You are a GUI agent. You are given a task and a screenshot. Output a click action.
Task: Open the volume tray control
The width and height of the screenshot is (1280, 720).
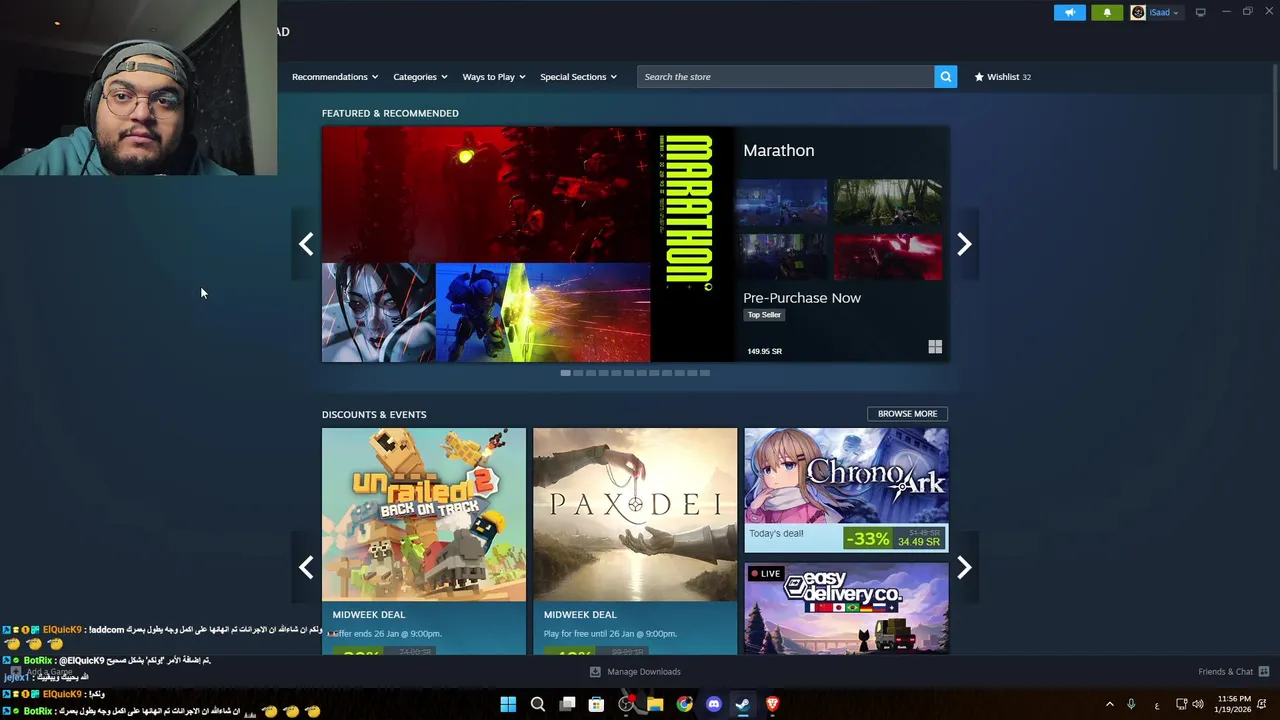pos(1198,704)
